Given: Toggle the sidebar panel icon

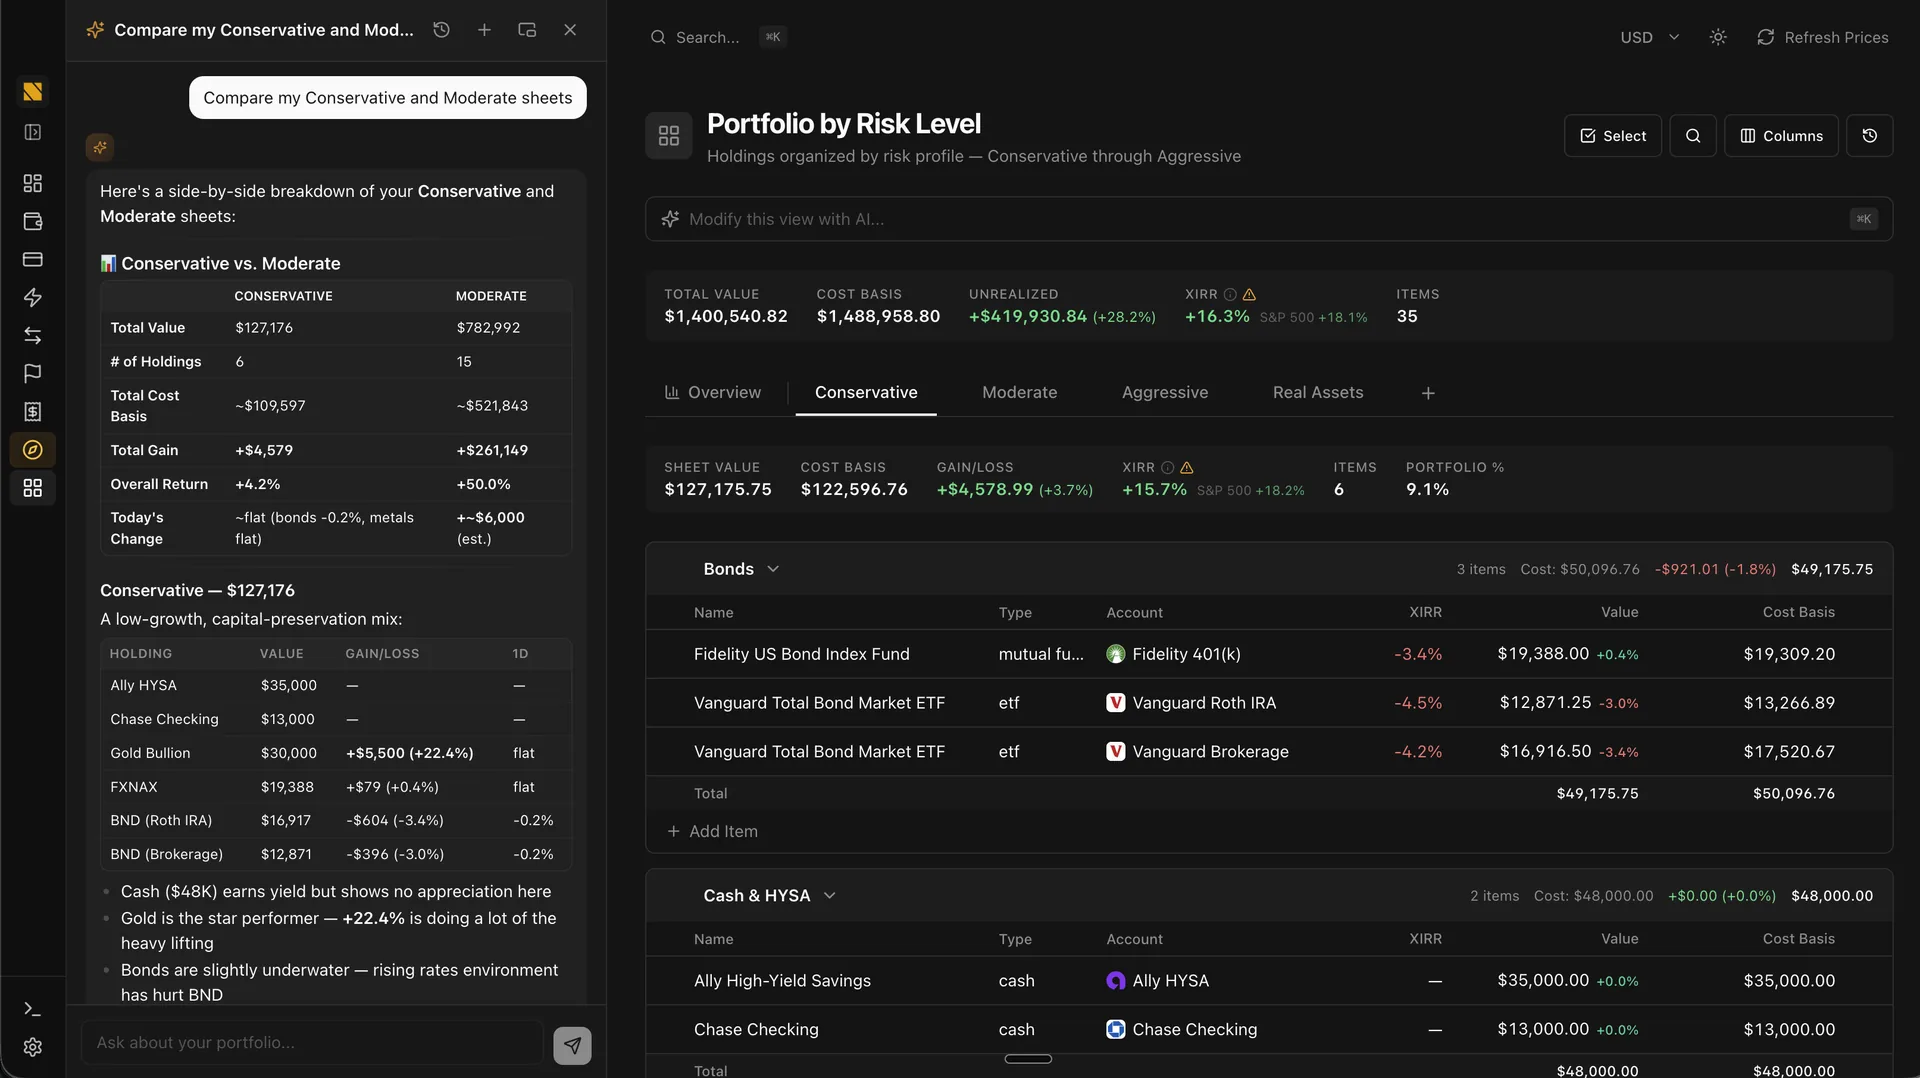Looking at the screenshot, I should pos(33,132).
